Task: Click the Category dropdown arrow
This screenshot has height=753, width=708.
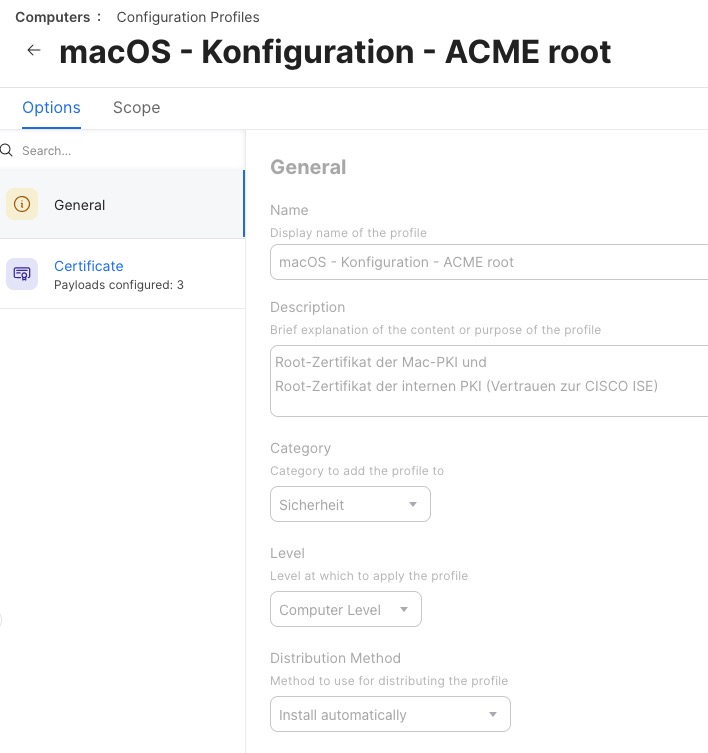Action: tap(413, 505)
